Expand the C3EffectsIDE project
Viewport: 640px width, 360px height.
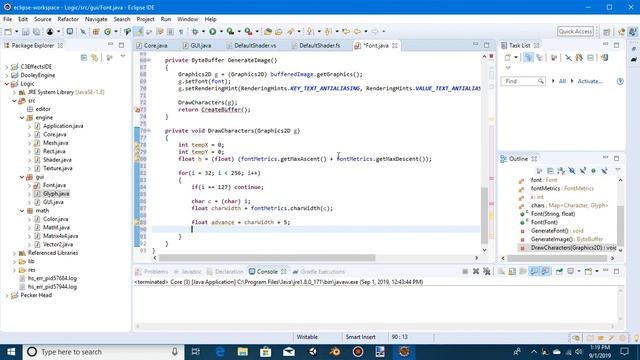[x=7, y=67]
